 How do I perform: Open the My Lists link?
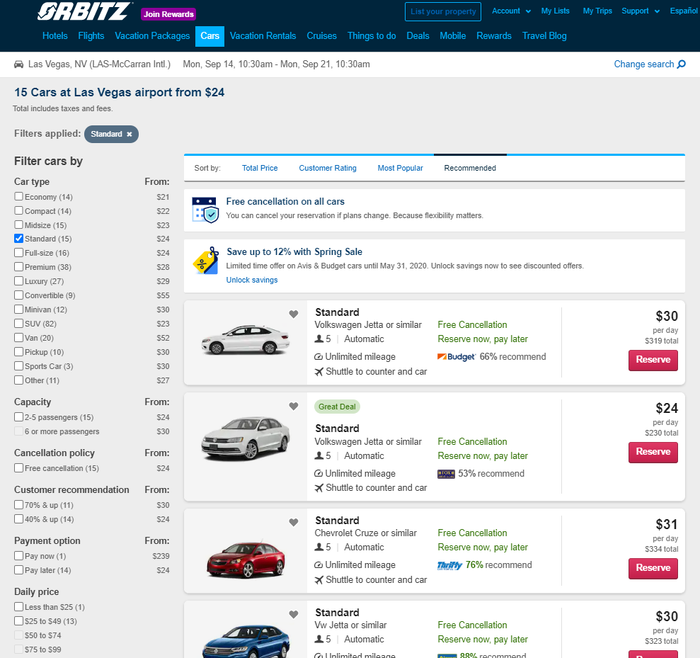point(555,11)
